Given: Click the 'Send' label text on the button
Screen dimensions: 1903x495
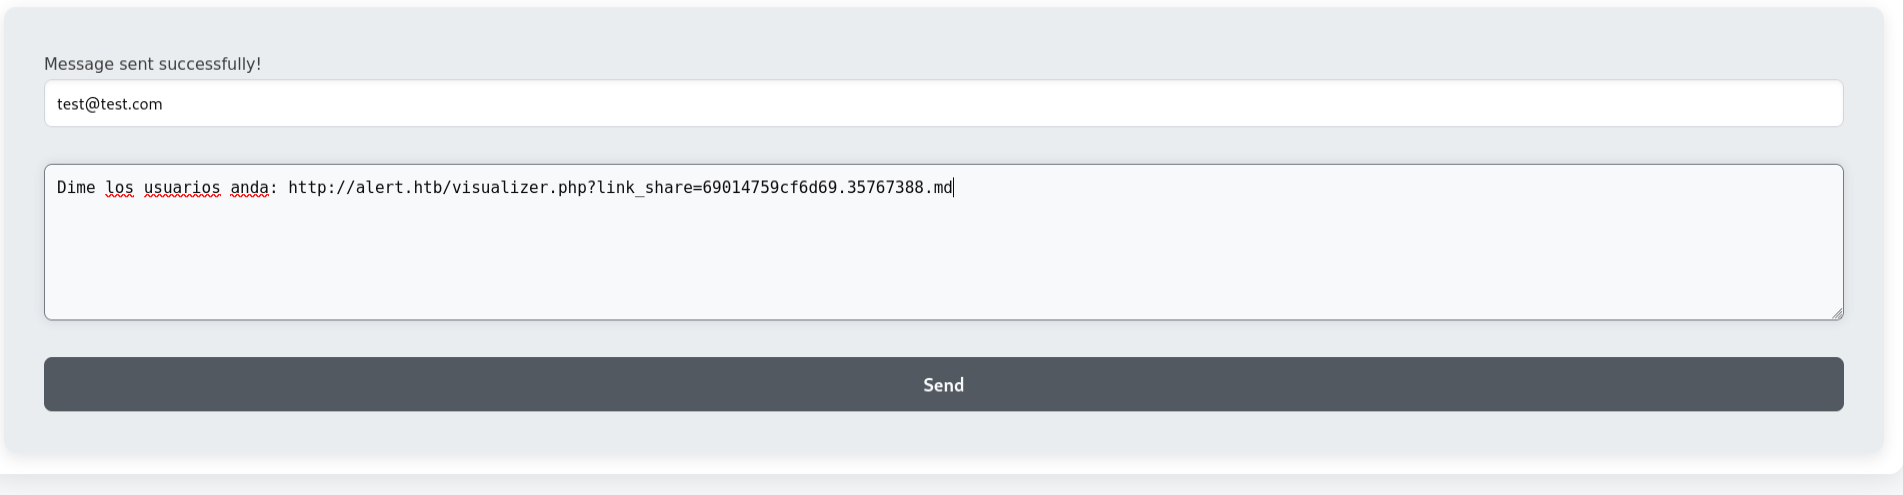Looking at the screenshot, I should tap(943, 385).
